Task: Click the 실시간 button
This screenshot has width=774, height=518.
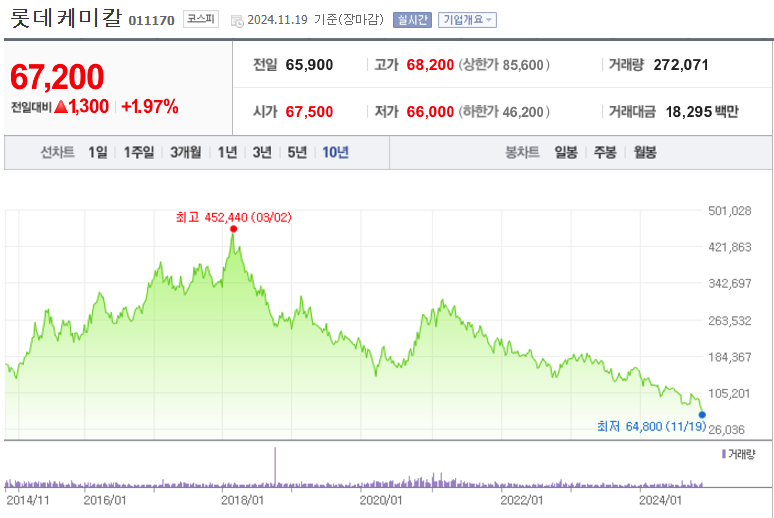Action: [x=412, y=20]
